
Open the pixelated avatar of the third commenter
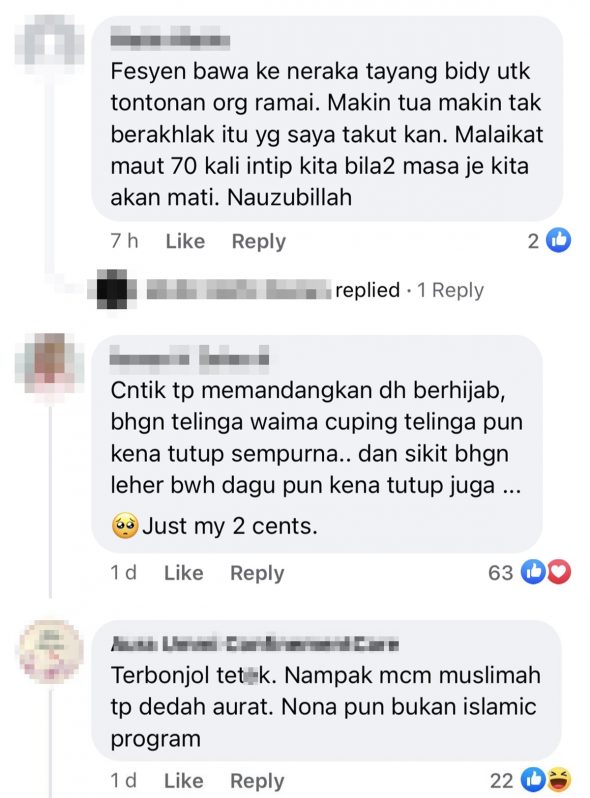tap(50, 651)
